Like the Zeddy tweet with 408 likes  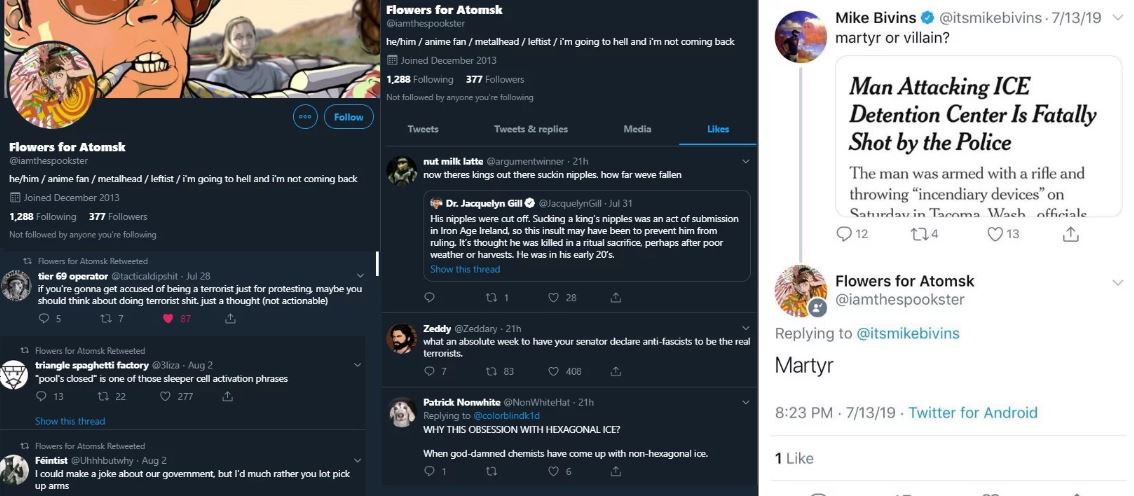click(x=553, y=371)
